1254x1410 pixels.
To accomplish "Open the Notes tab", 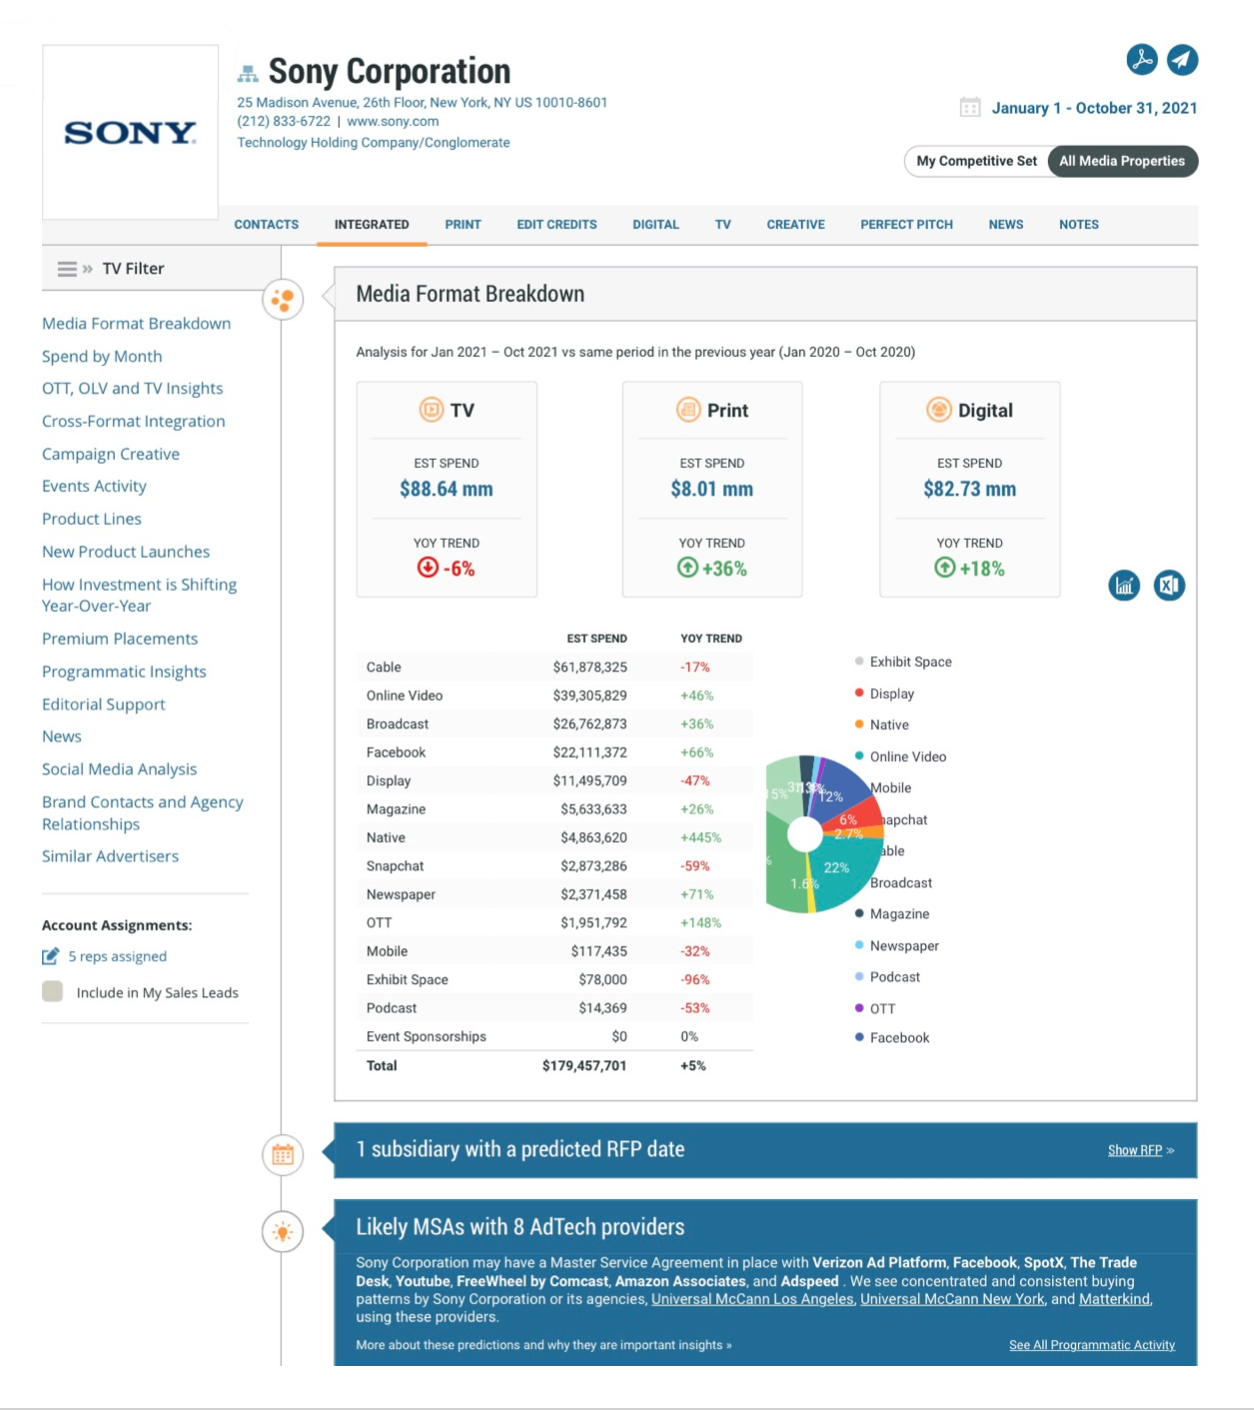I will point(1079,225).
